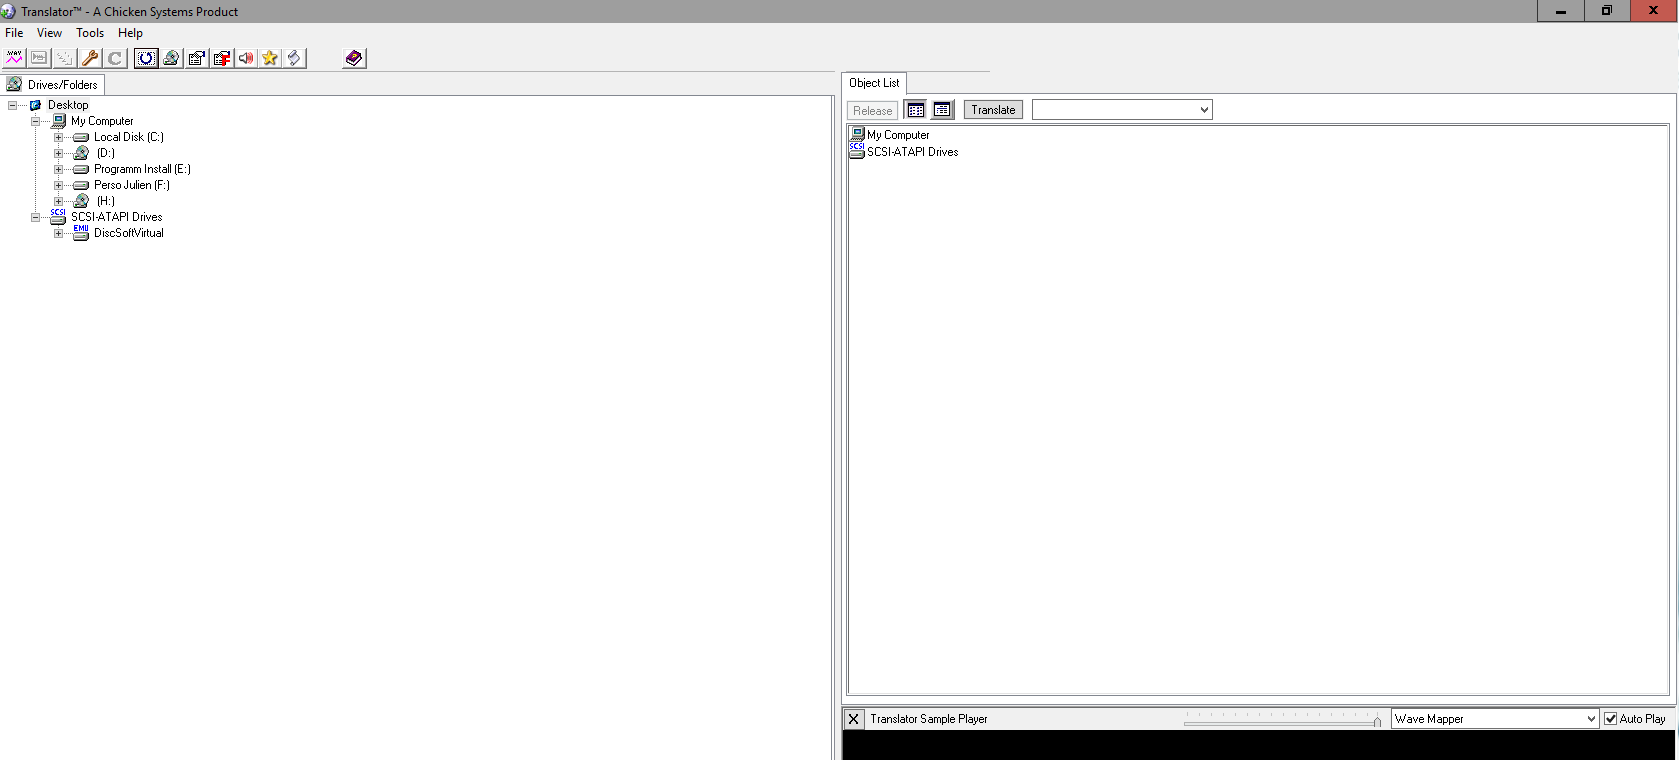Click the Desktop icon in the tree
The height and width of the screenshot is (760, 1679).
point(36,105)
